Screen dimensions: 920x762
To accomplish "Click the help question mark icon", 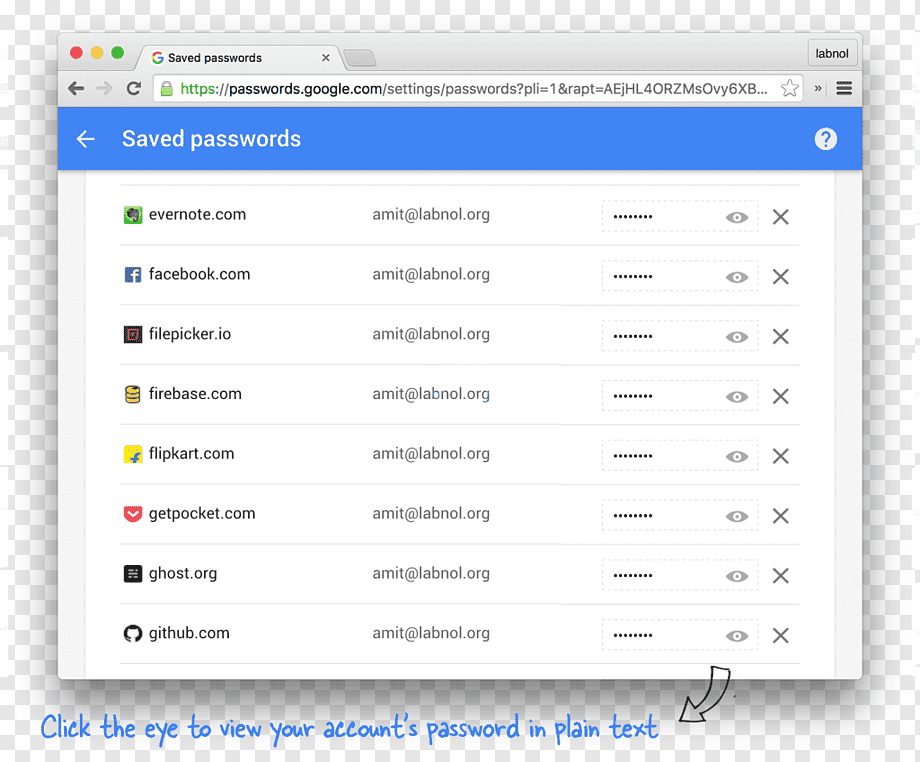I will coord(825,139).
